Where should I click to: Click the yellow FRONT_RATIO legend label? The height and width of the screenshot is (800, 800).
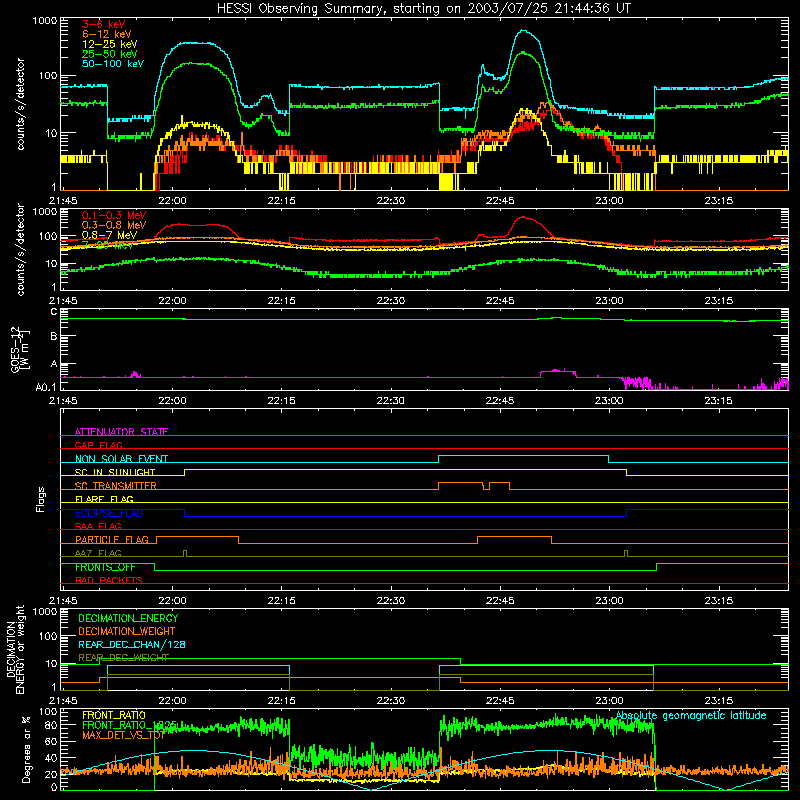point(114,715)
